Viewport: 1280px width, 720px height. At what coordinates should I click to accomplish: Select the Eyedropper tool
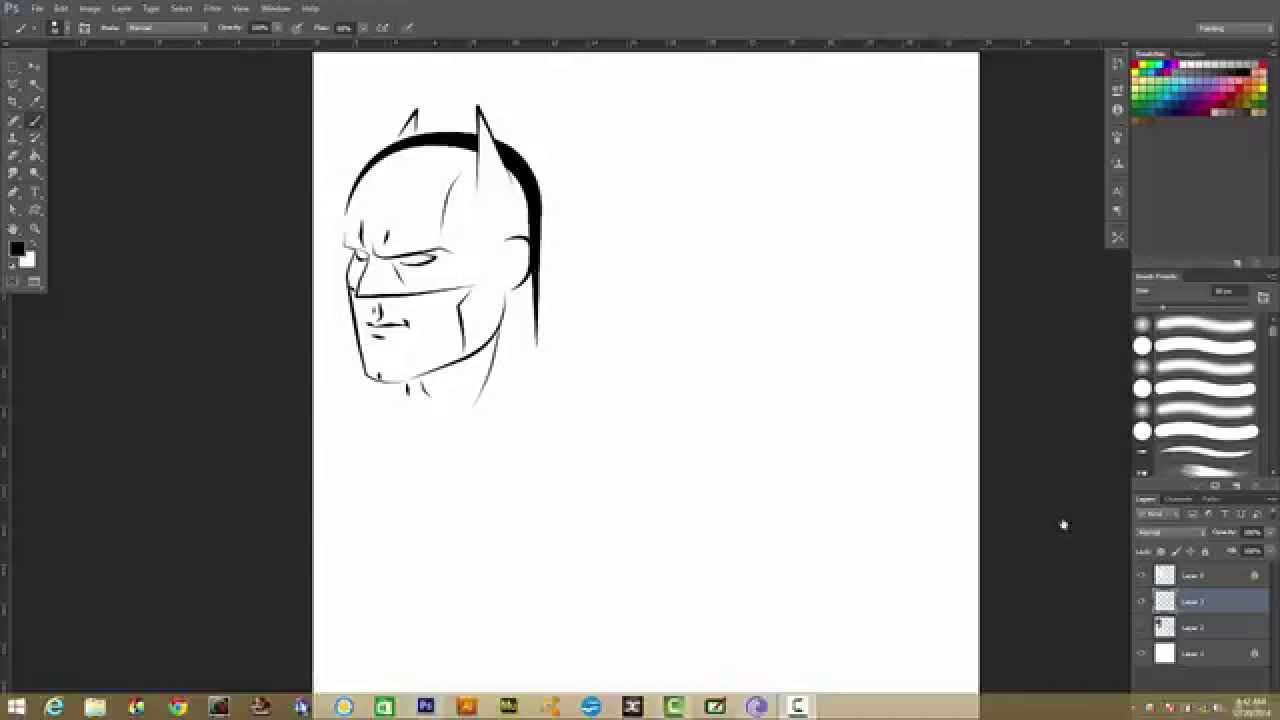pos(35,102)
